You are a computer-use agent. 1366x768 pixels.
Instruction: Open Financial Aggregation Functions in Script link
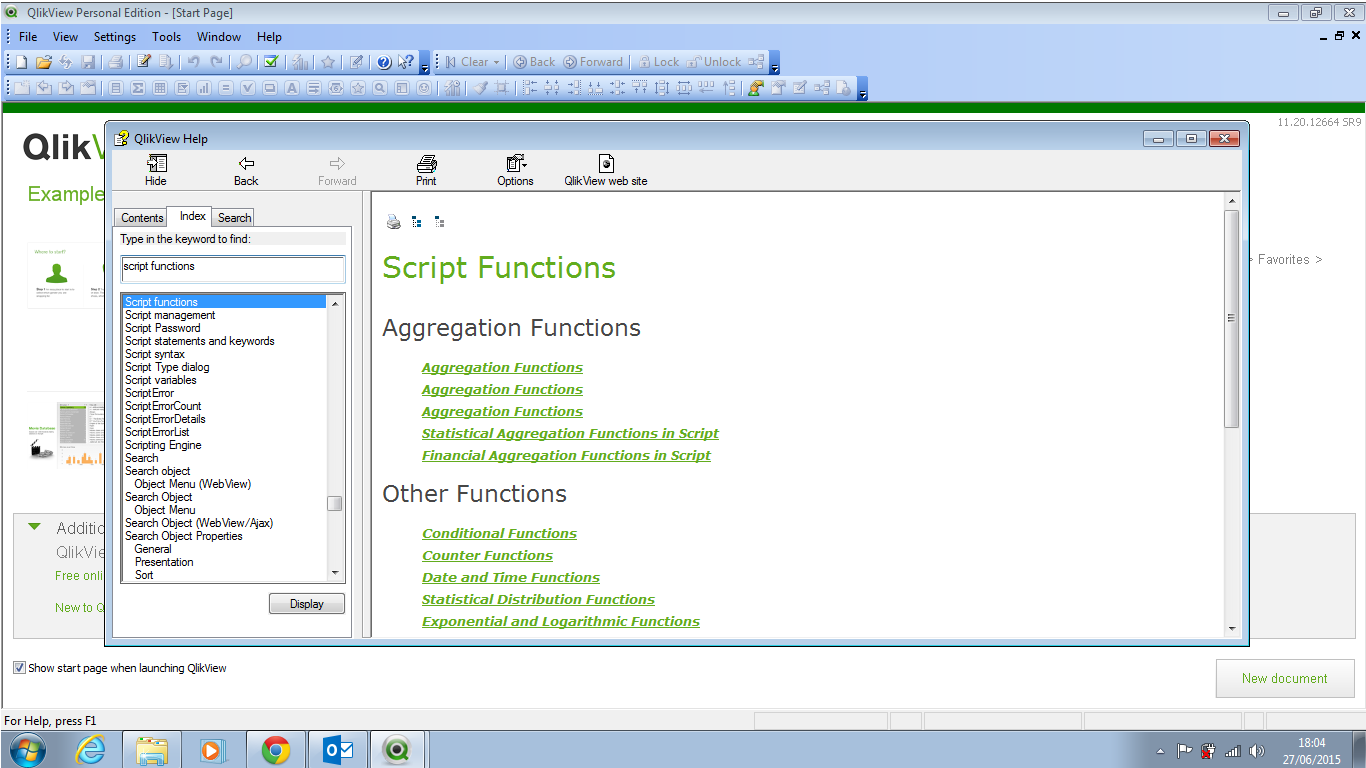[x=566, y=456]
